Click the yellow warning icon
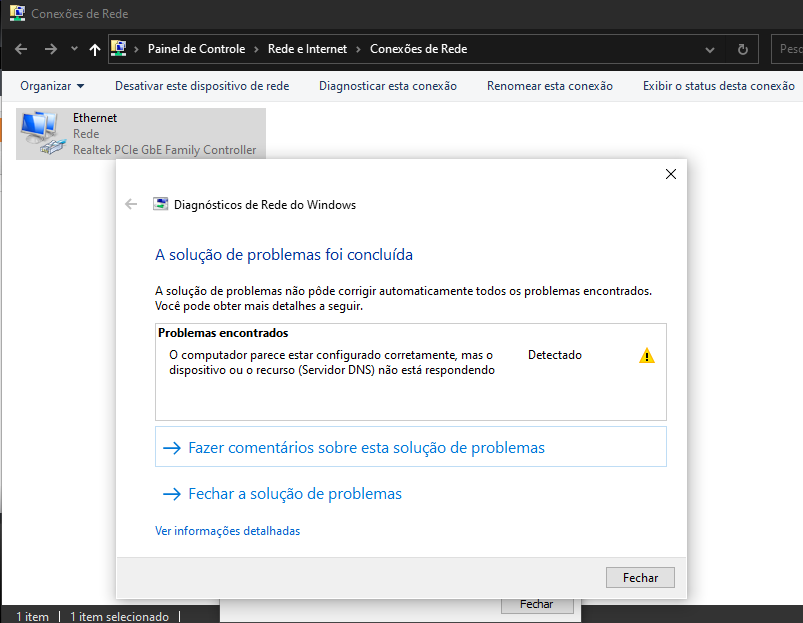 pos(647,356)
